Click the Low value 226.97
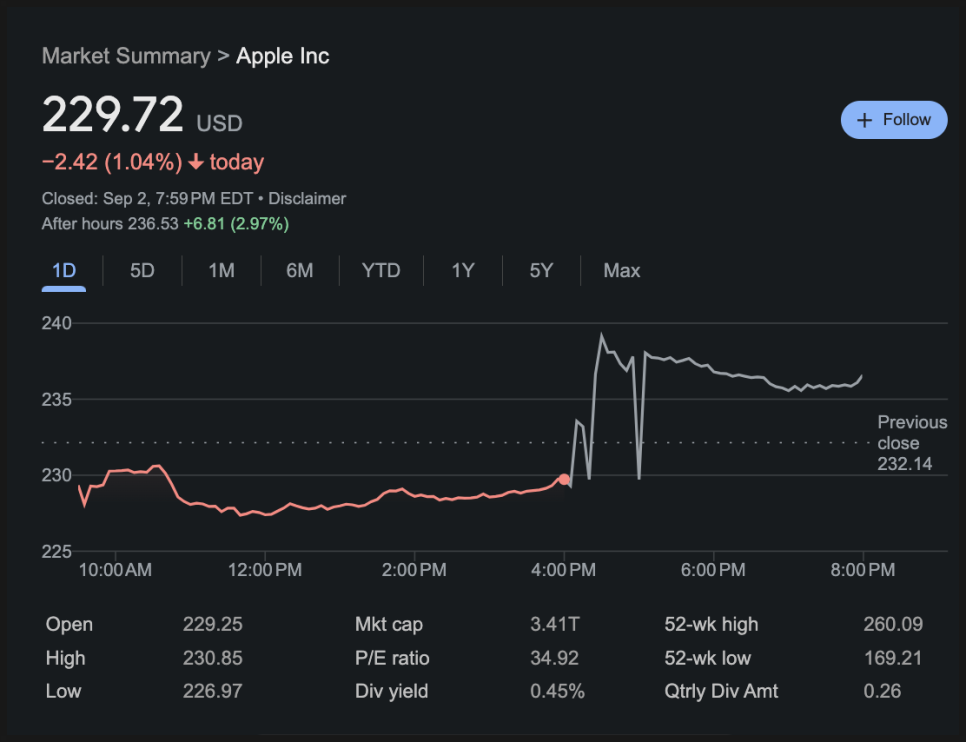 coord(213,691)
